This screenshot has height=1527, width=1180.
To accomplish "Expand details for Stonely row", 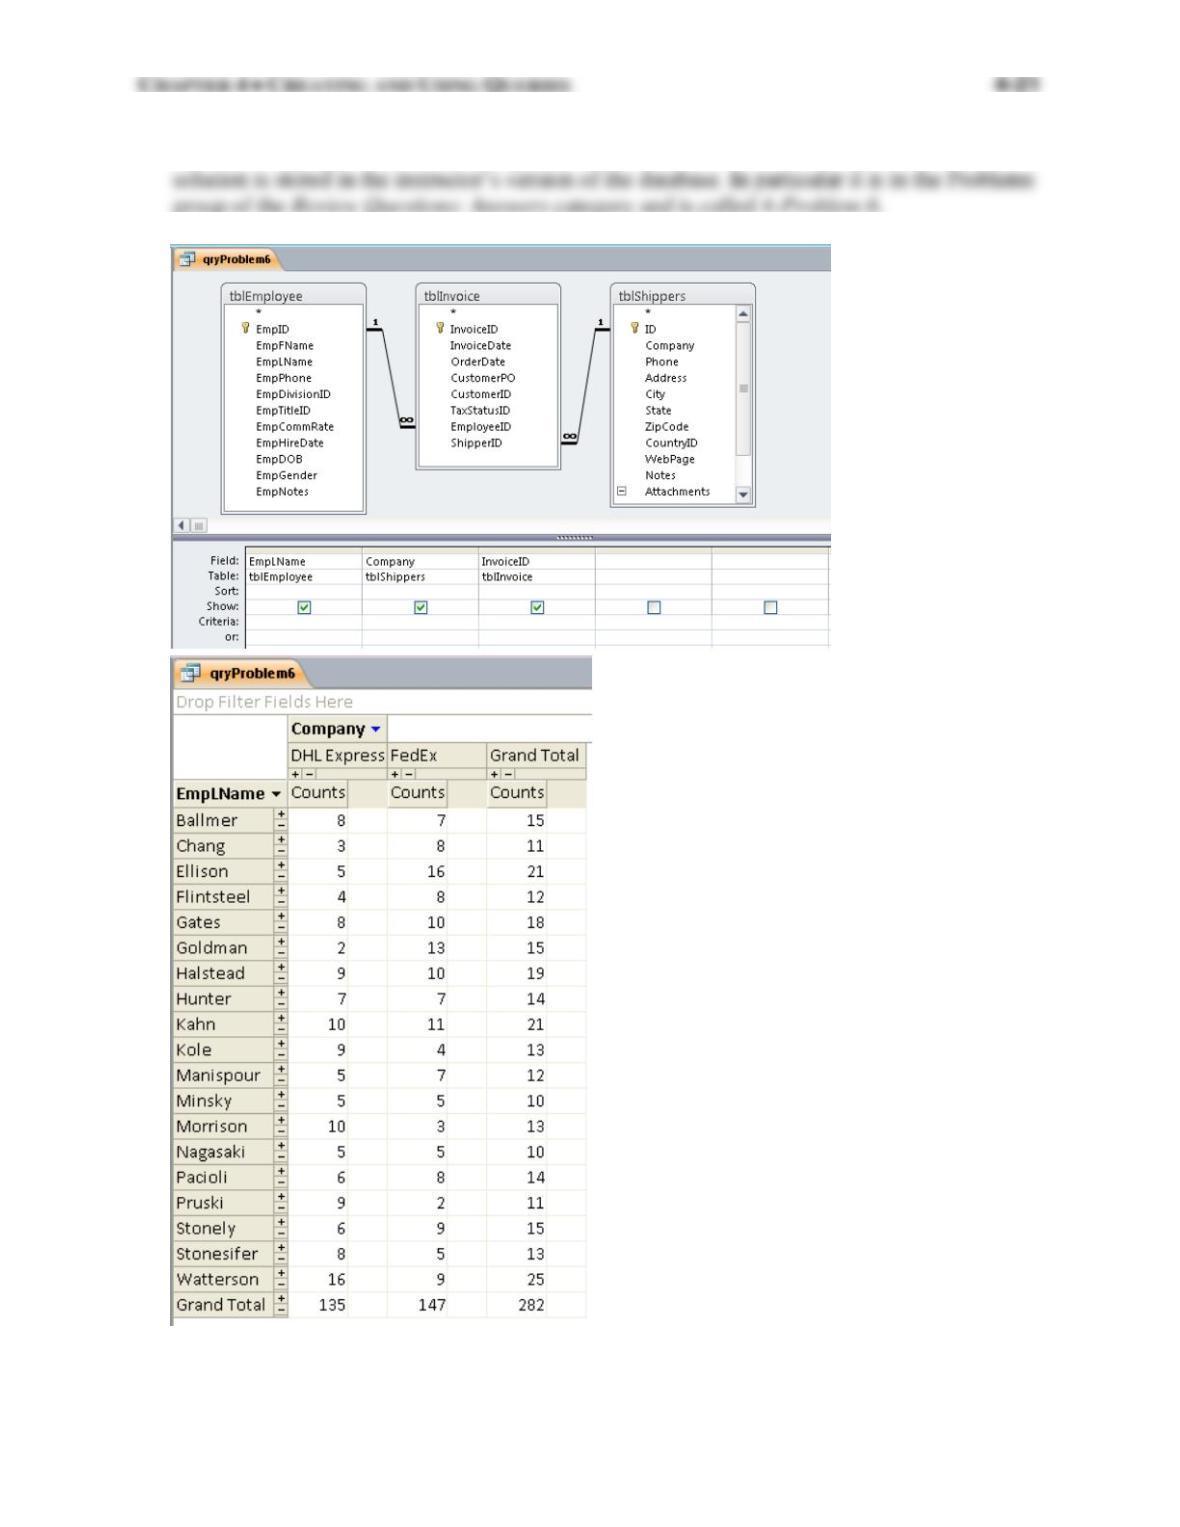I will point(281,1223).
